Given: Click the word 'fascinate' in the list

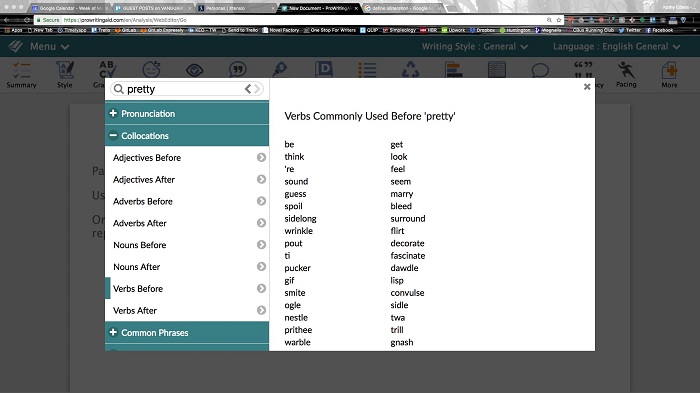Looking at the screenshot, I should tap(408, 255).
